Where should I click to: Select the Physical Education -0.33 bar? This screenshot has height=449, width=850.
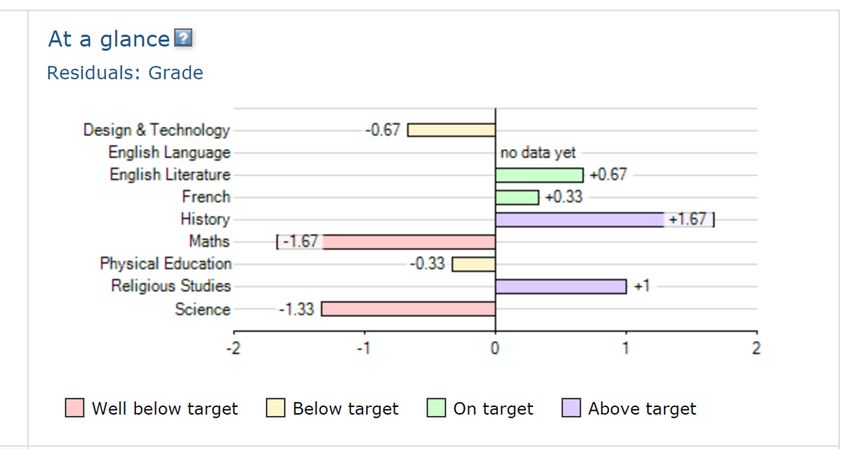[474, 264]
